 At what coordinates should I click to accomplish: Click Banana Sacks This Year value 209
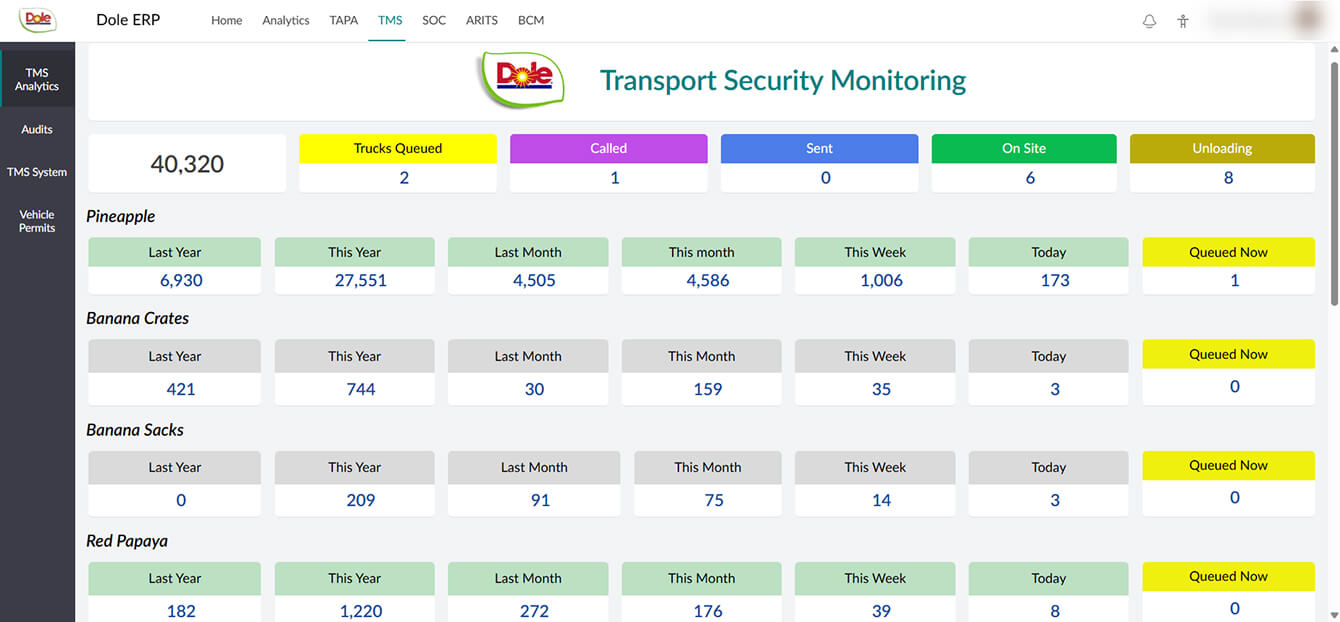tap(361, 500)
